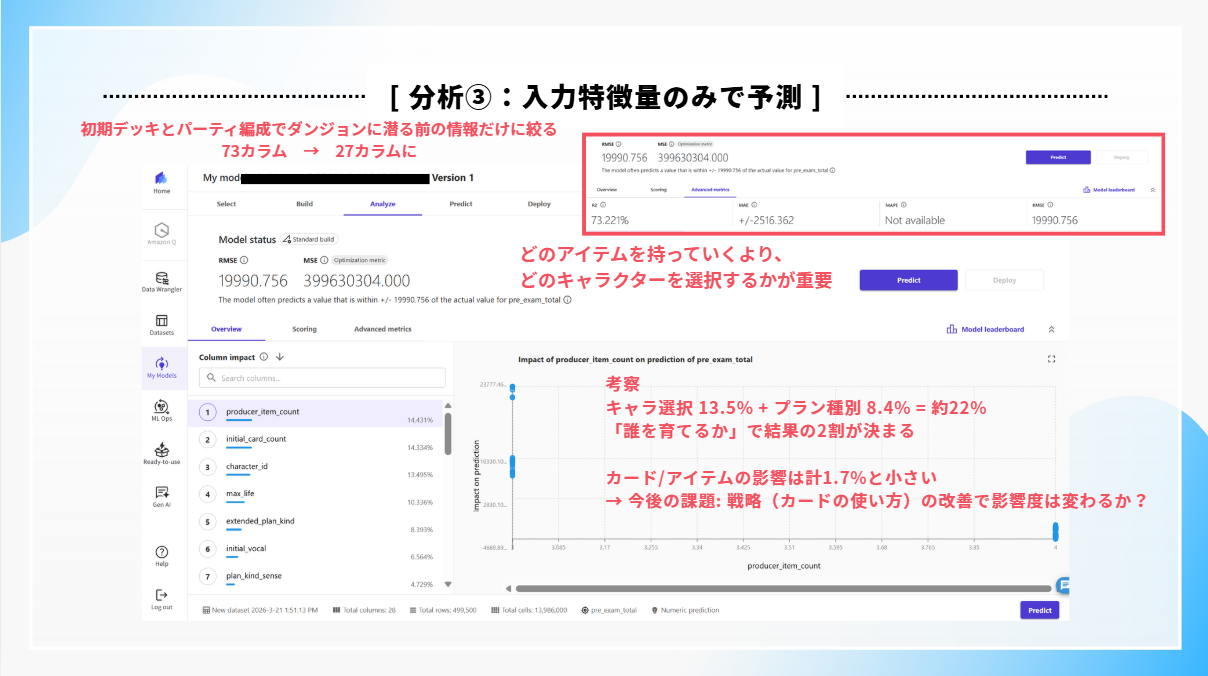The image size is (1208, 676).
Task: Click column list scroll-down arrow
Action: click(448, 585)
